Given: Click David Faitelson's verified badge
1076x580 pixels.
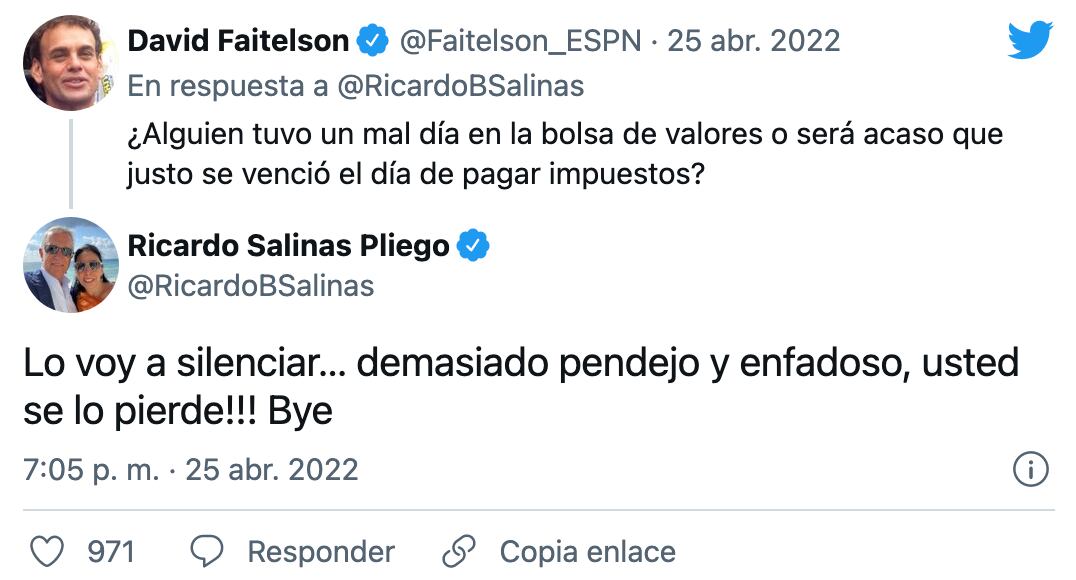Looking at the screenshot, I should tap(374, 42).
